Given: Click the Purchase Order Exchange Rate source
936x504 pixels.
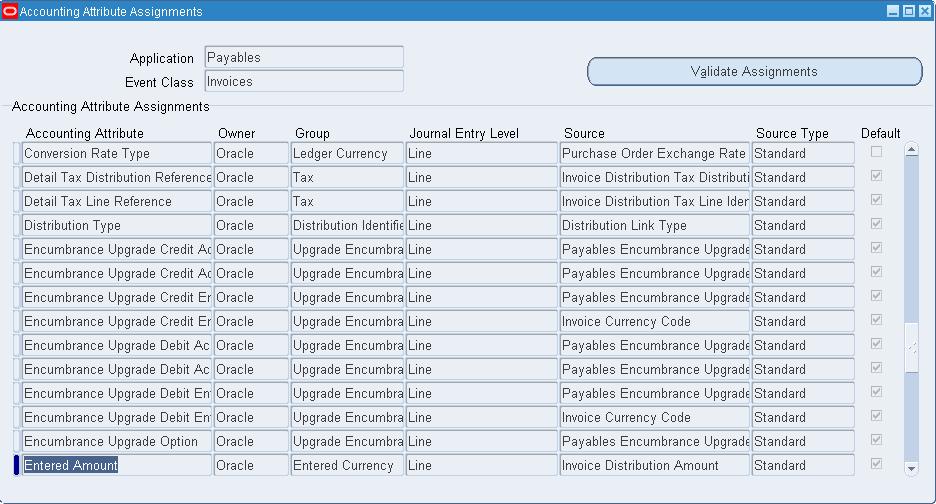Looking at the screenshot, I should pyautogui.click(x=654, y=153).
